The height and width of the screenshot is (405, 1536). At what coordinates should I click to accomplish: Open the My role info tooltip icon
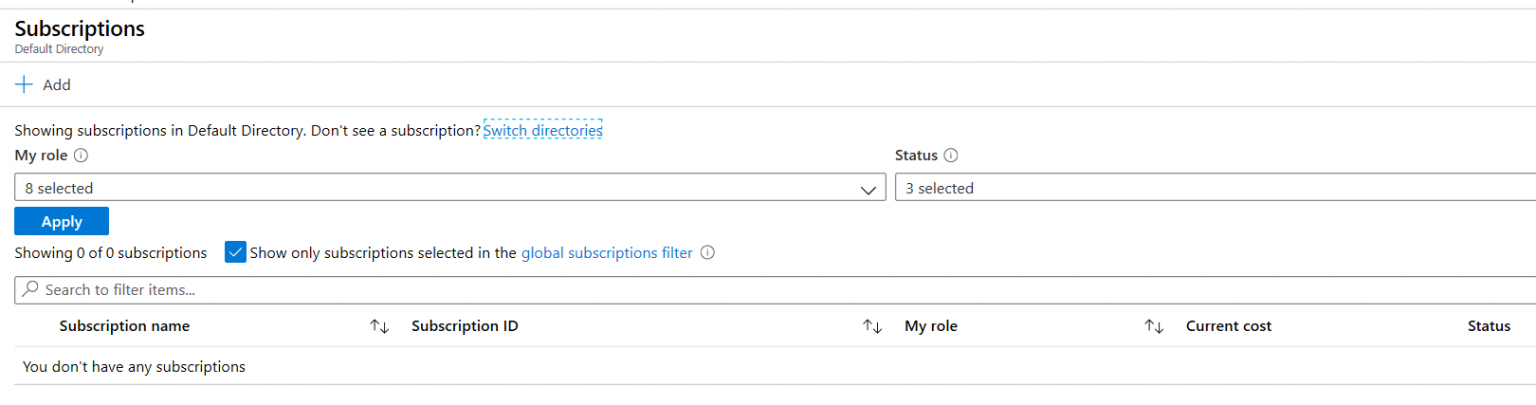coord(81,156)
